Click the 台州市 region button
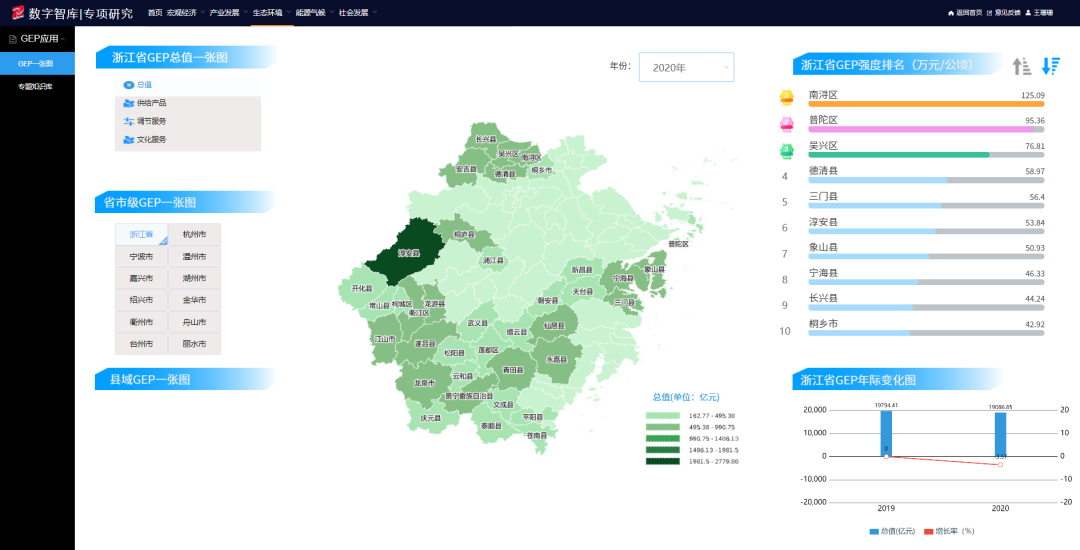This screenshot has width=1080, height=550. click(141, 343)
